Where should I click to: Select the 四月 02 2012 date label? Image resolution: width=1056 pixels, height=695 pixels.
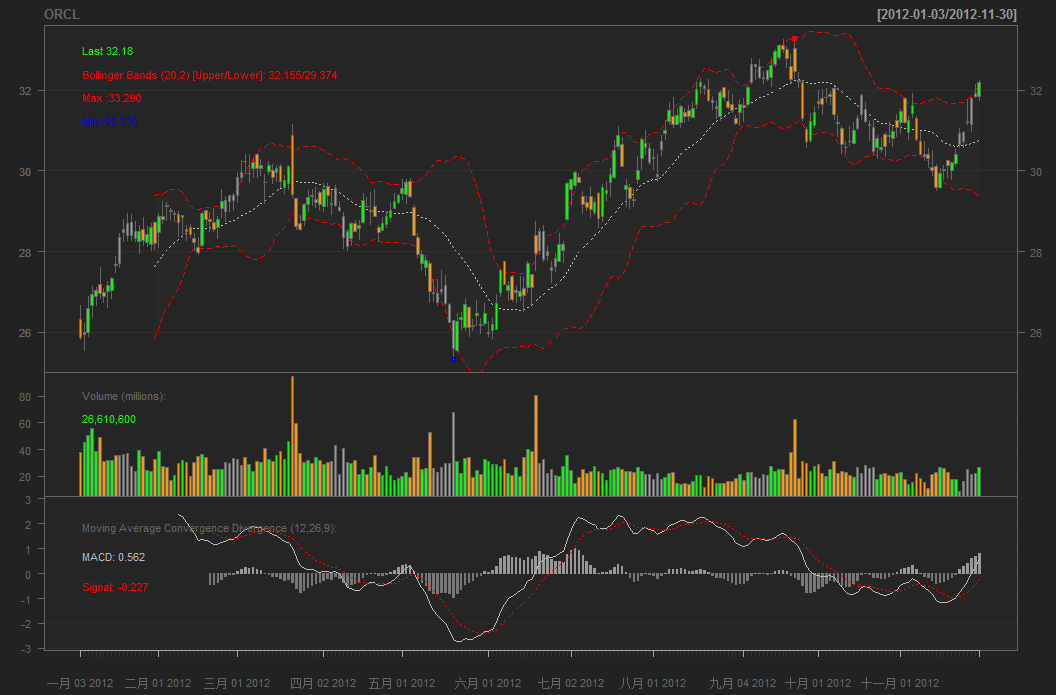[322, 683]
